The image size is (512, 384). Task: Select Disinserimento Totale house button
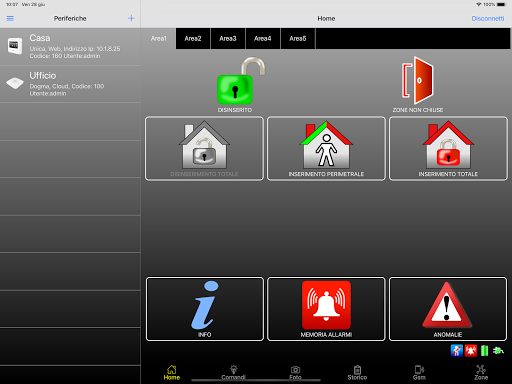tap(204, 148)
